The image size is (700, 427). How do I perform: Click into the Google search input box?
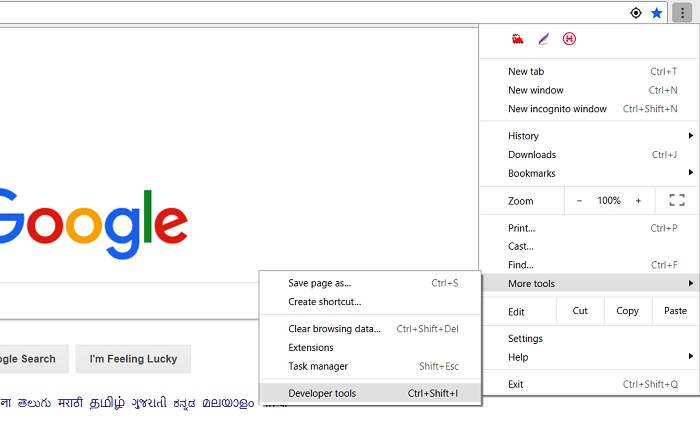click(x=129, y=301)
